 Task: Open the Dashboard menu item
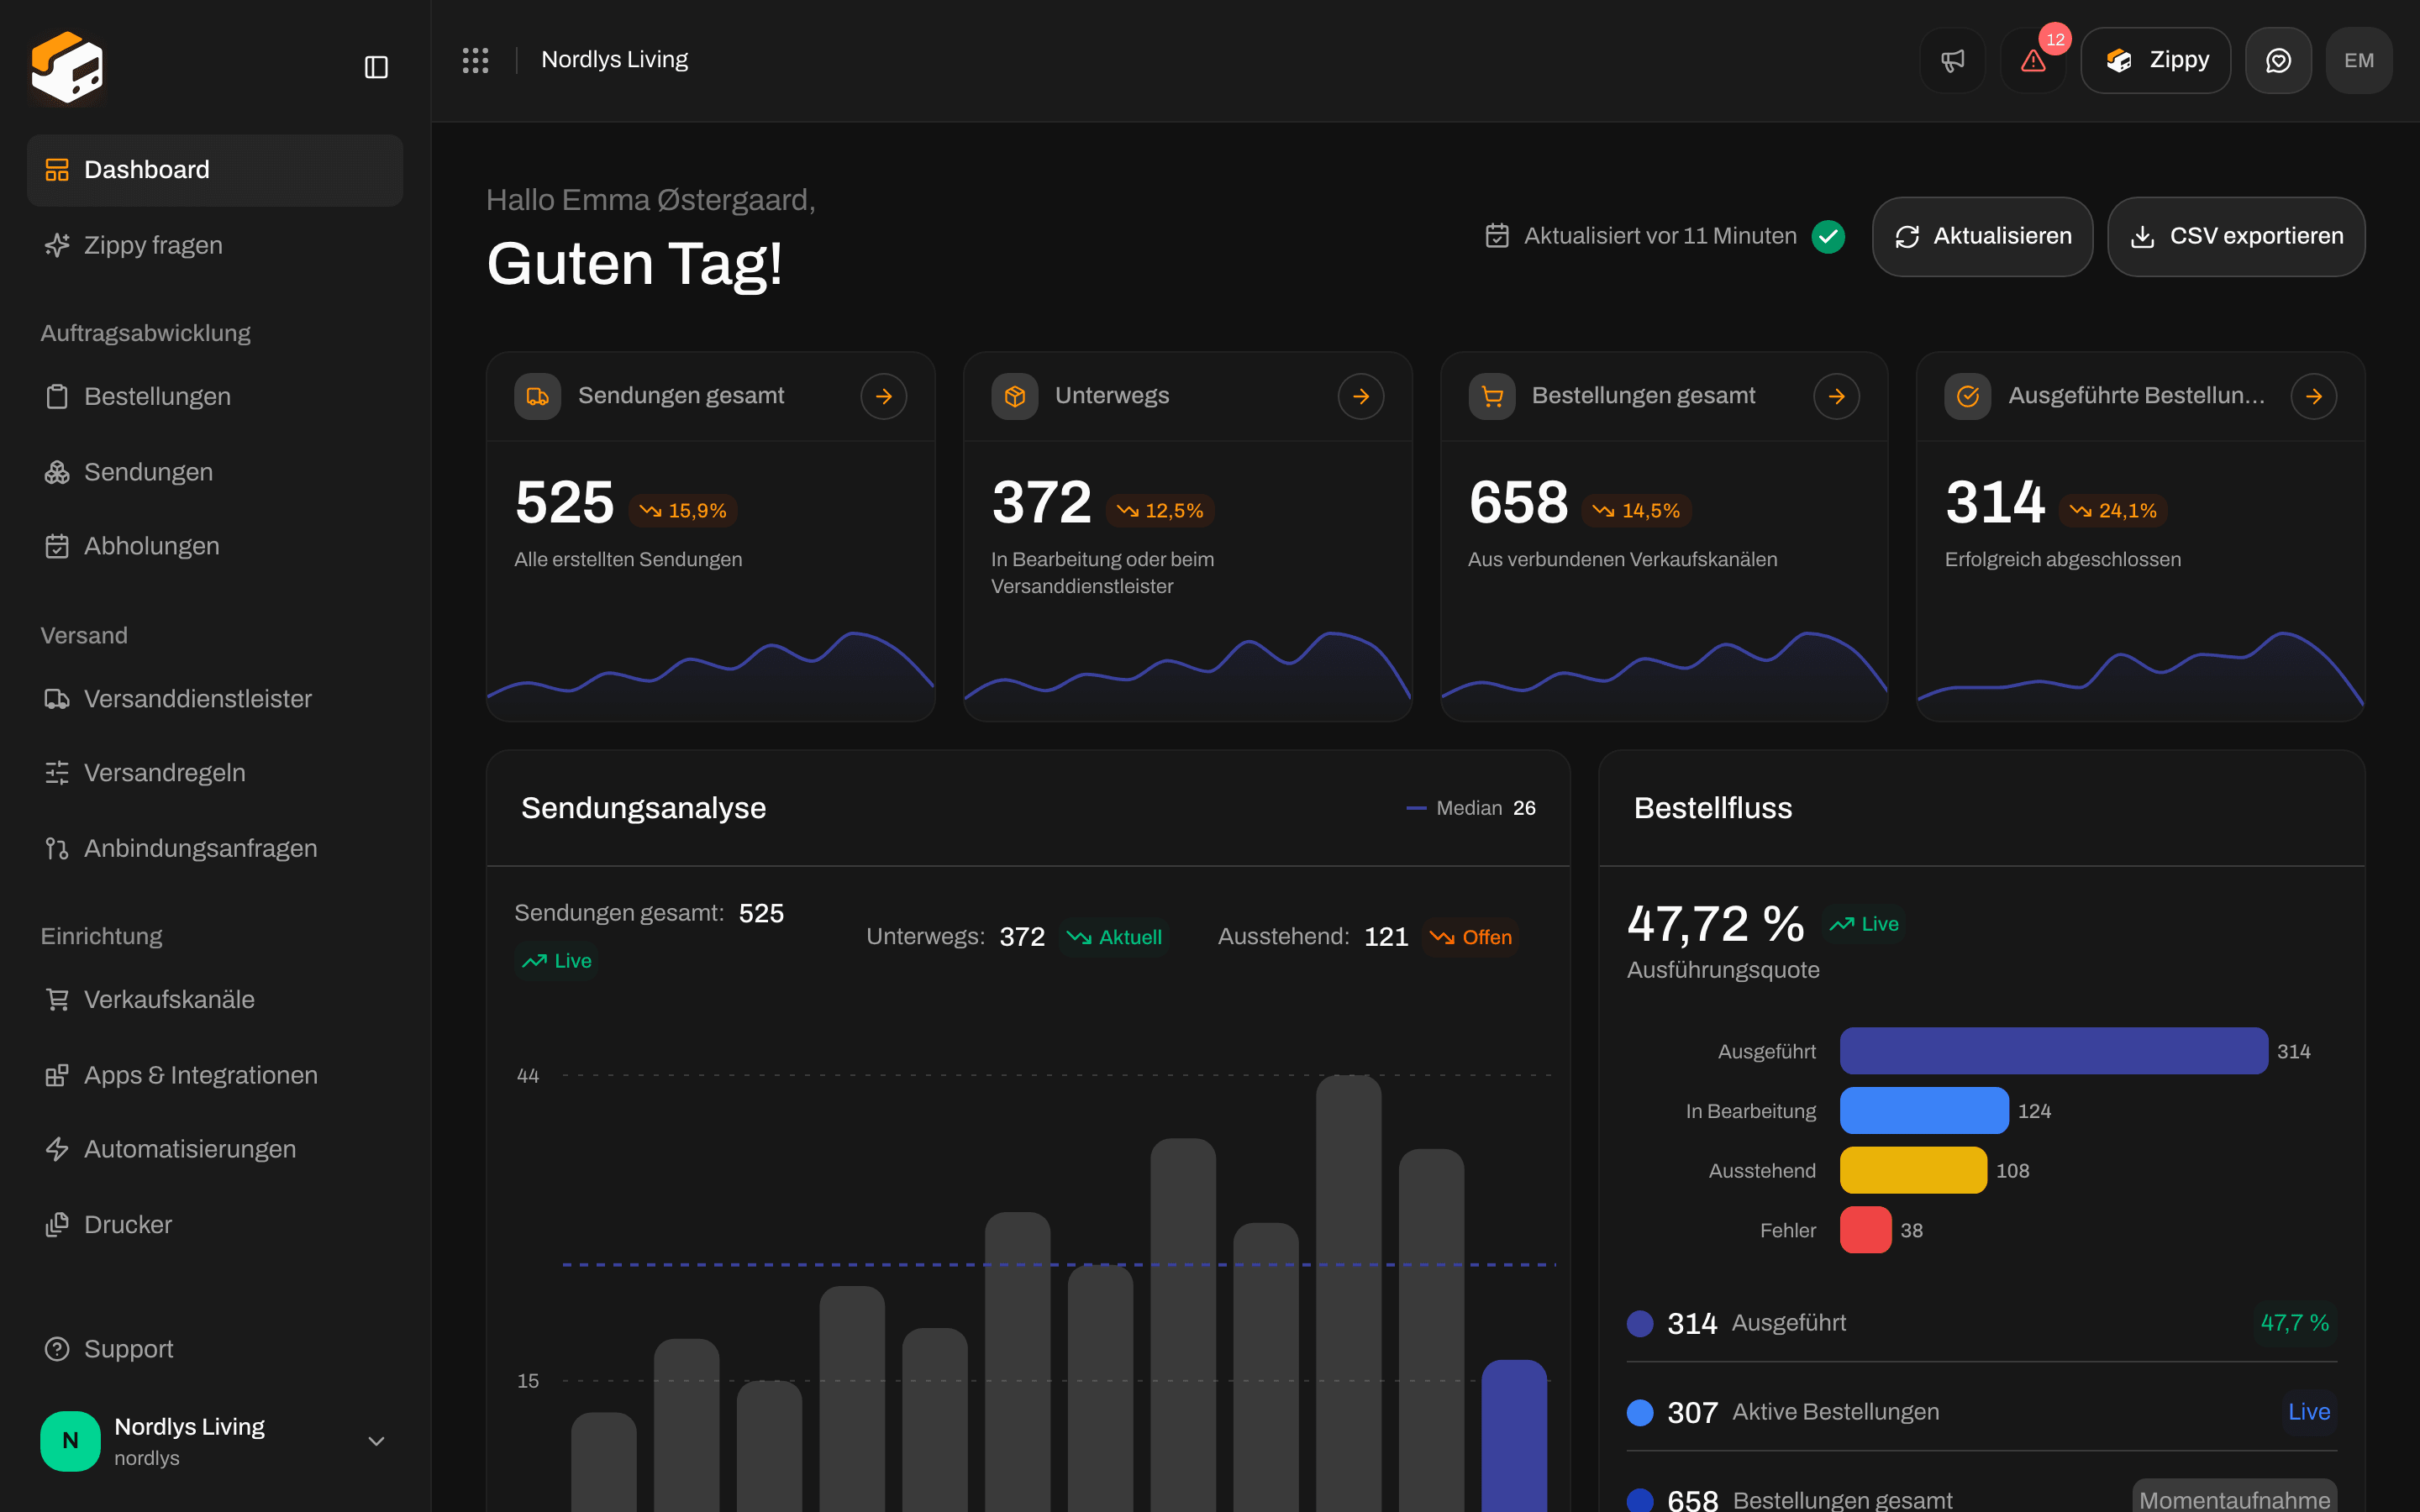click(x=215, y=170)
